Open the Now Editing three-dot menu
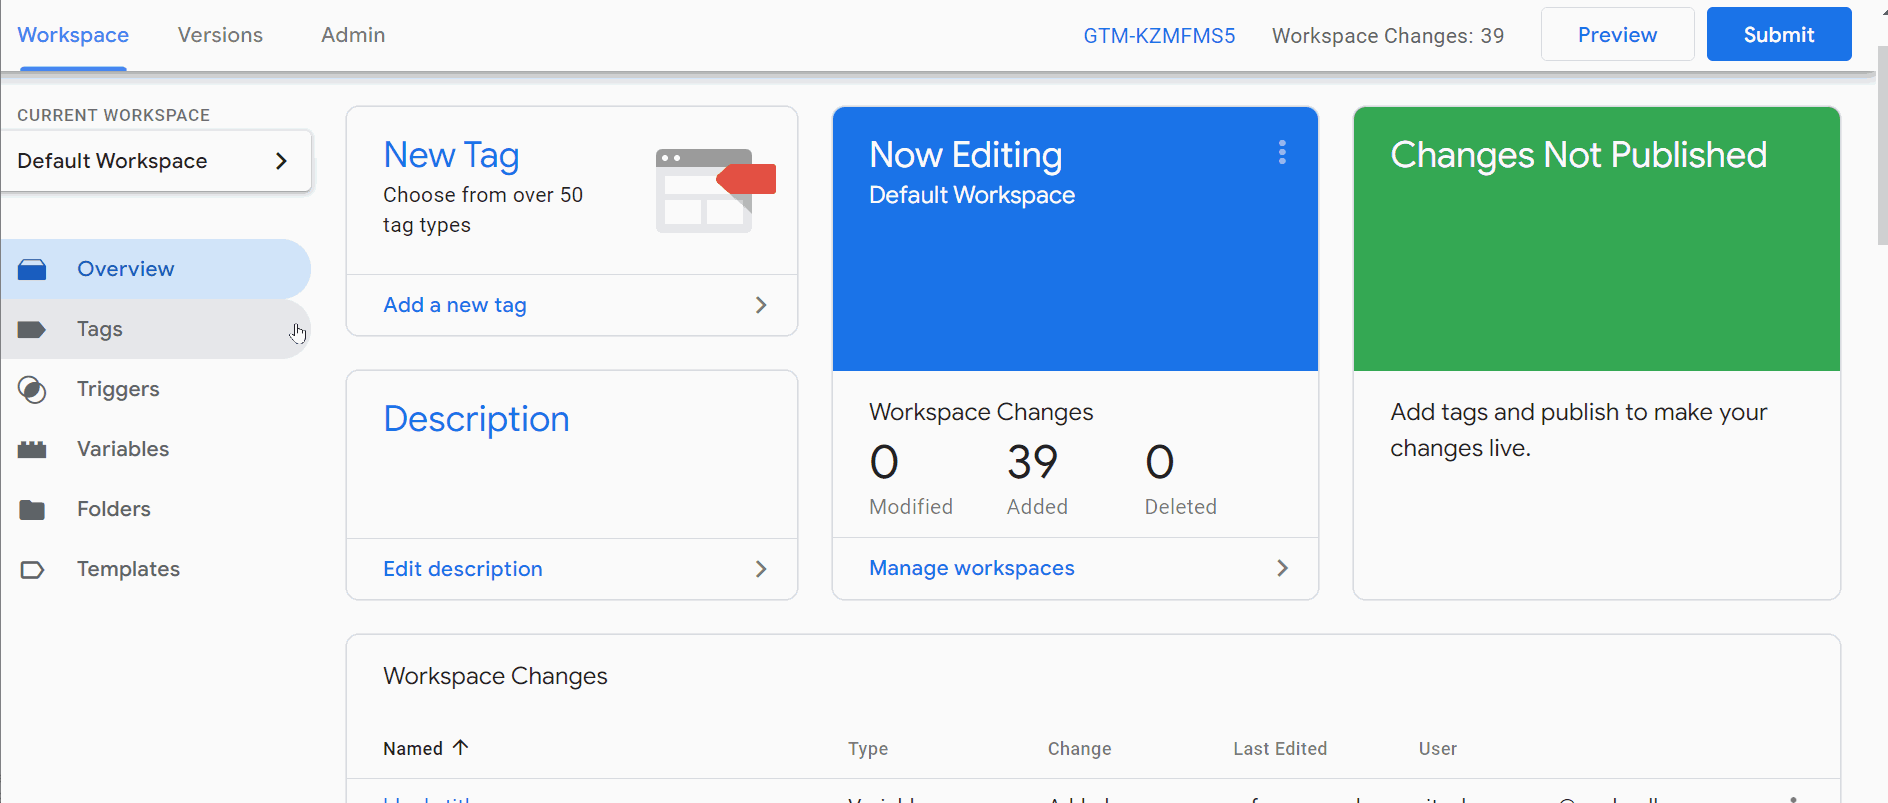Image resolution: width=1888 pixels, height=803 pixels. tap(1282, 152)
